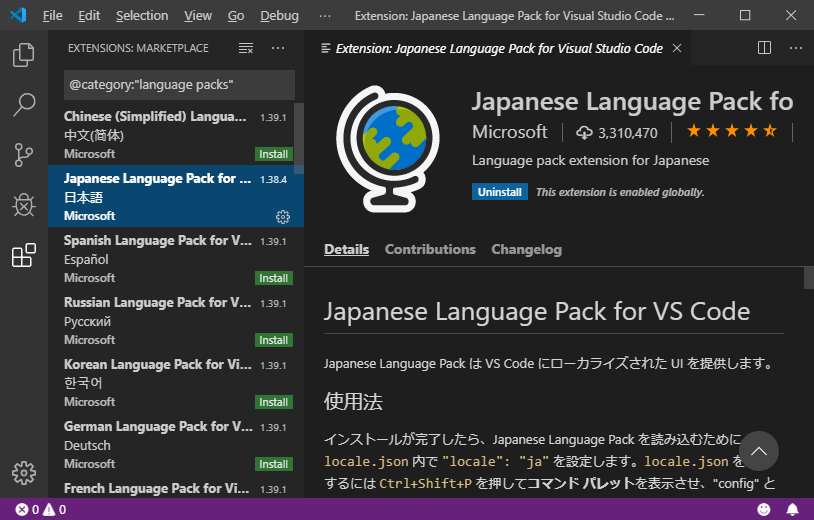Open the Go menu
The width and height of the screenshot is (814, 520).
[x=236, y=16]
